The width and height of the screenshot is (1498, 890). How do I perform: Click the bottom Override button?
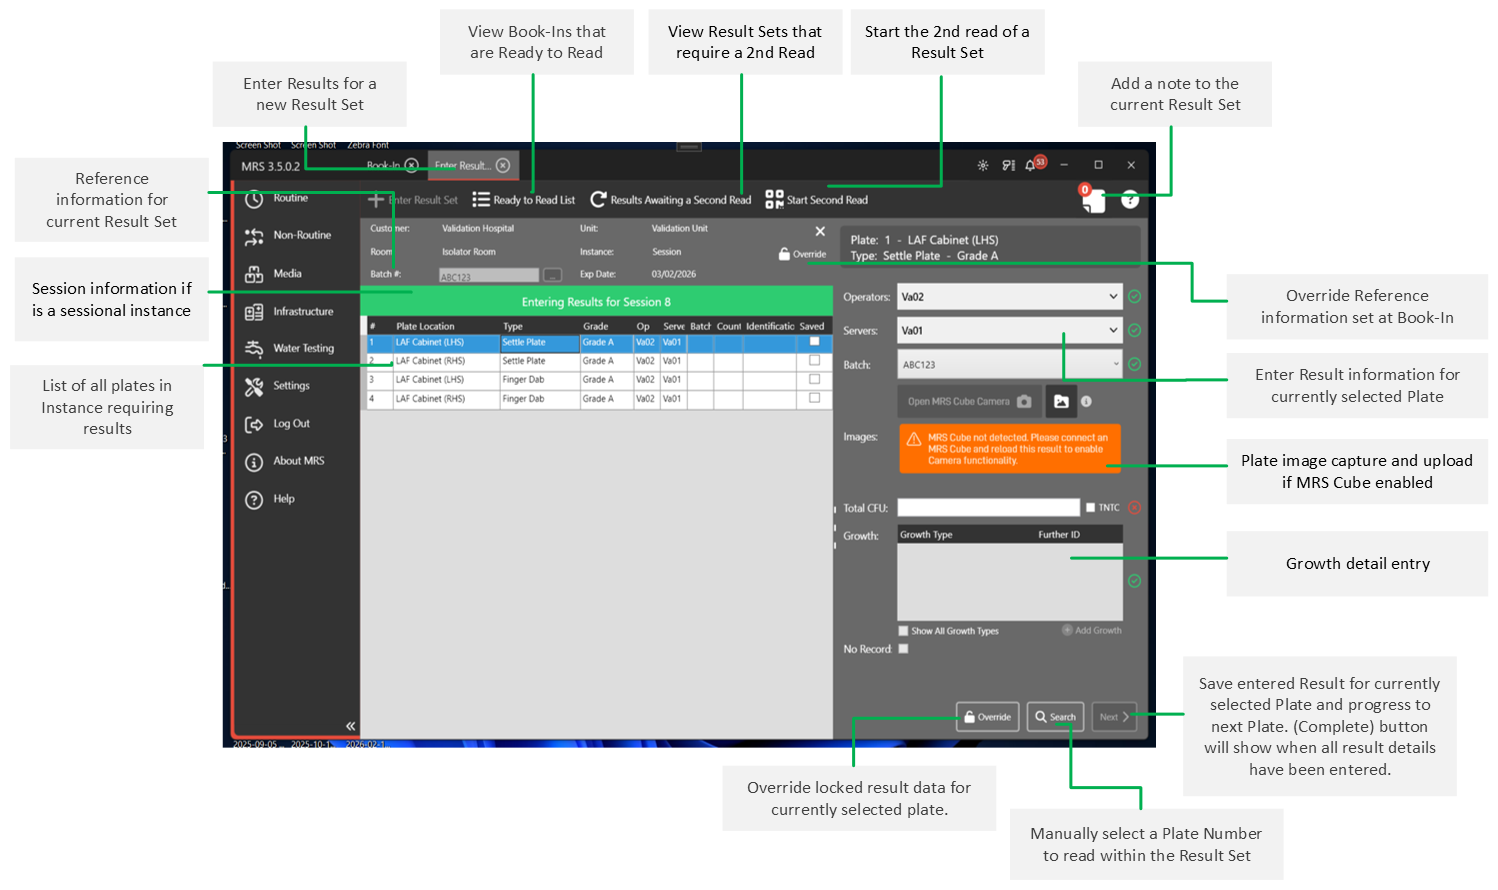click(x=987, y=717)
